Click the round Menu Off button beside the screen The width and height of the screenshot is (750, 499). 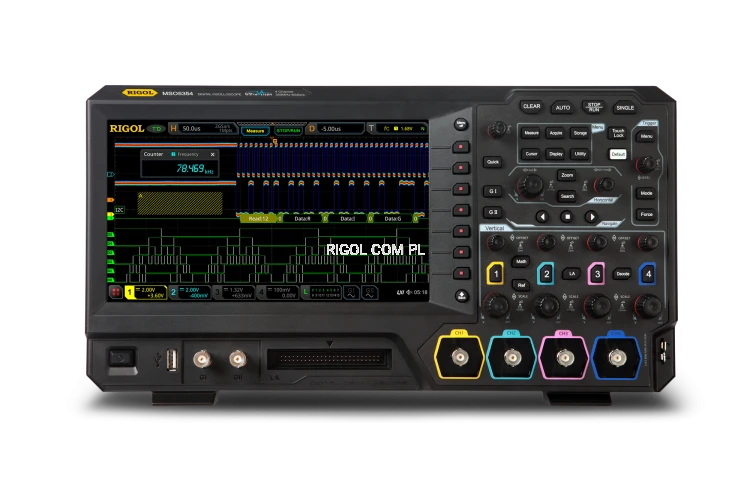click(x=461, y=124)
